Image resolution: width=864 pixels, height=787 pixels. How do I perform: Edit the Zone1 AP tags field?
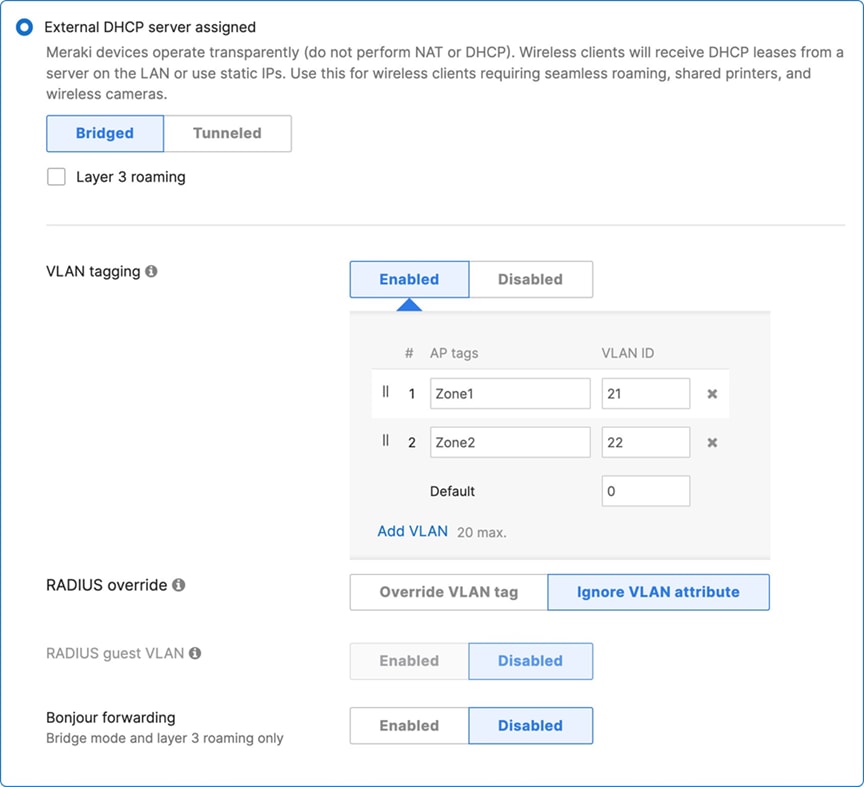click(510, 394)
